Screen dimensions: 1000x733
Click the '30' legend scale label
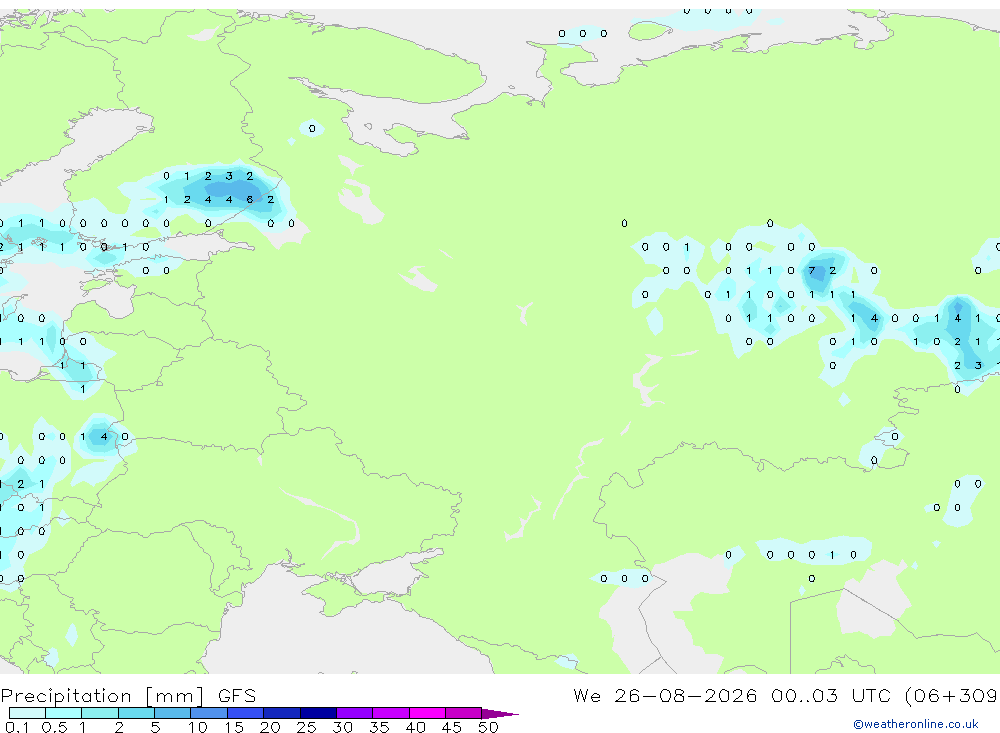[x=342, y=727]
